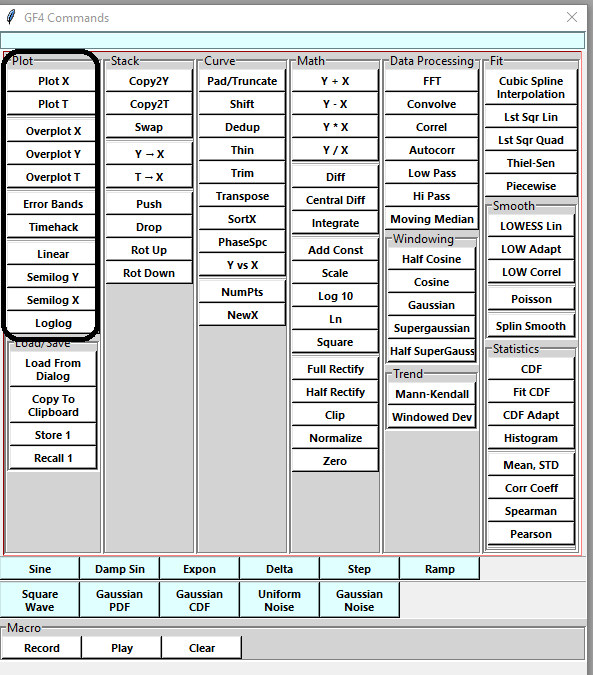Transpose the curve

pos(242,196)
